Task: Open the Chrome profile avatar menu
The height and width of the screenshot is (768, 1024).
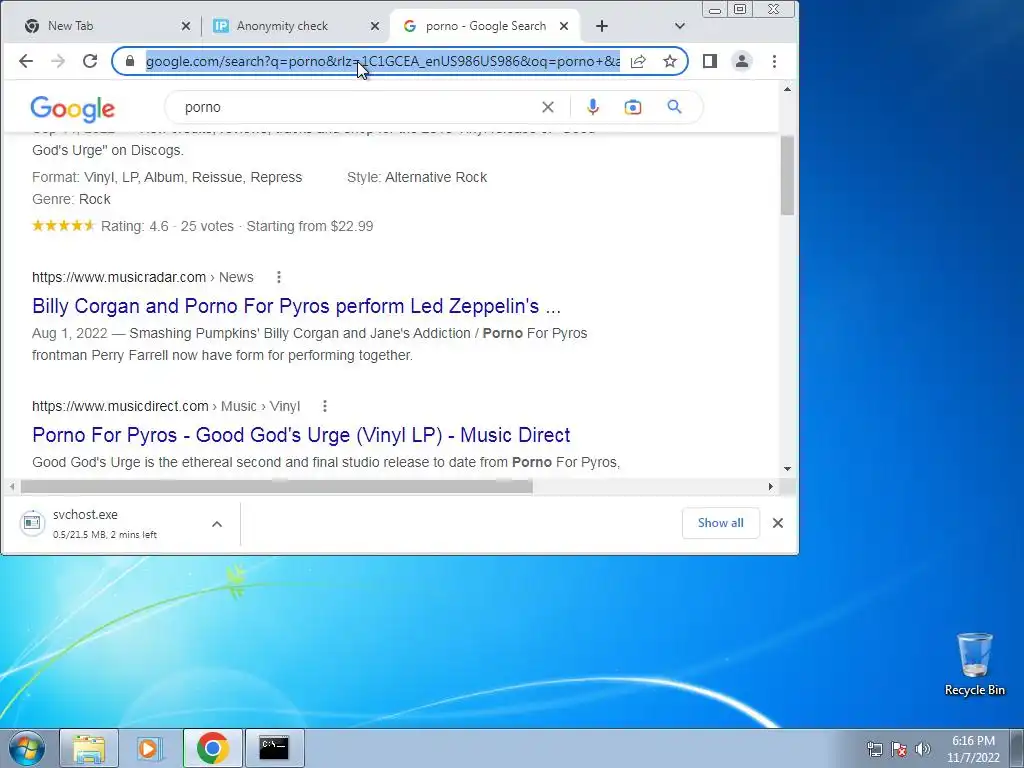Action: click(742, 61)
